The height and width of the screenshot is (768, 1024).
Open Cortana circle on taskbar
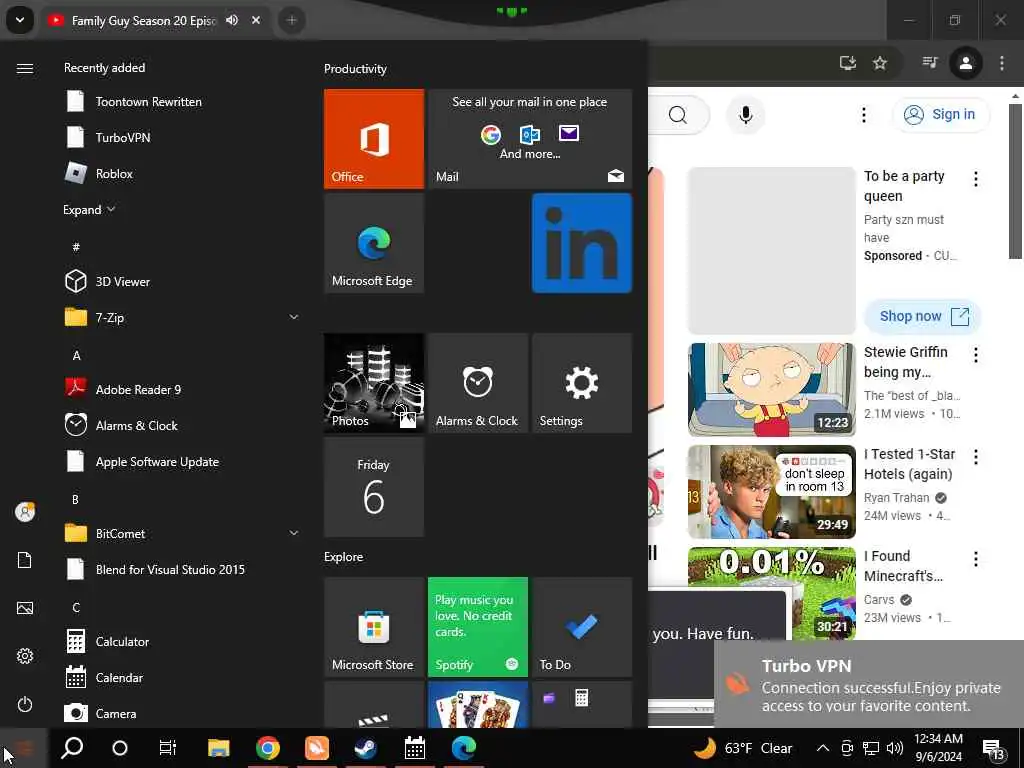coord(120,748)
